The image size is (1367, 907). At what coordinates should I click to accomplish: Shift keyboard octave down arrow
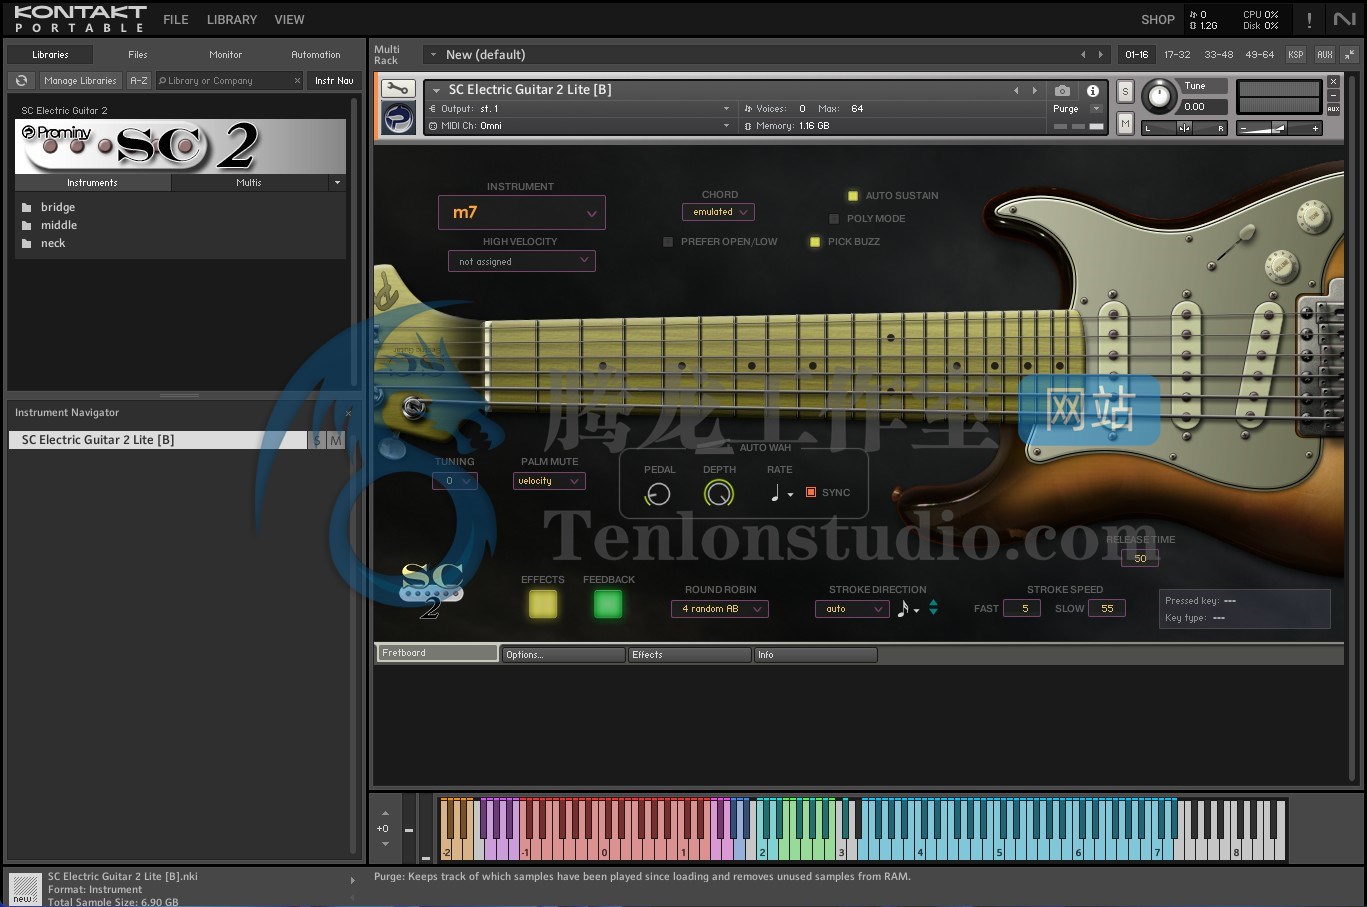click(385, 844)
